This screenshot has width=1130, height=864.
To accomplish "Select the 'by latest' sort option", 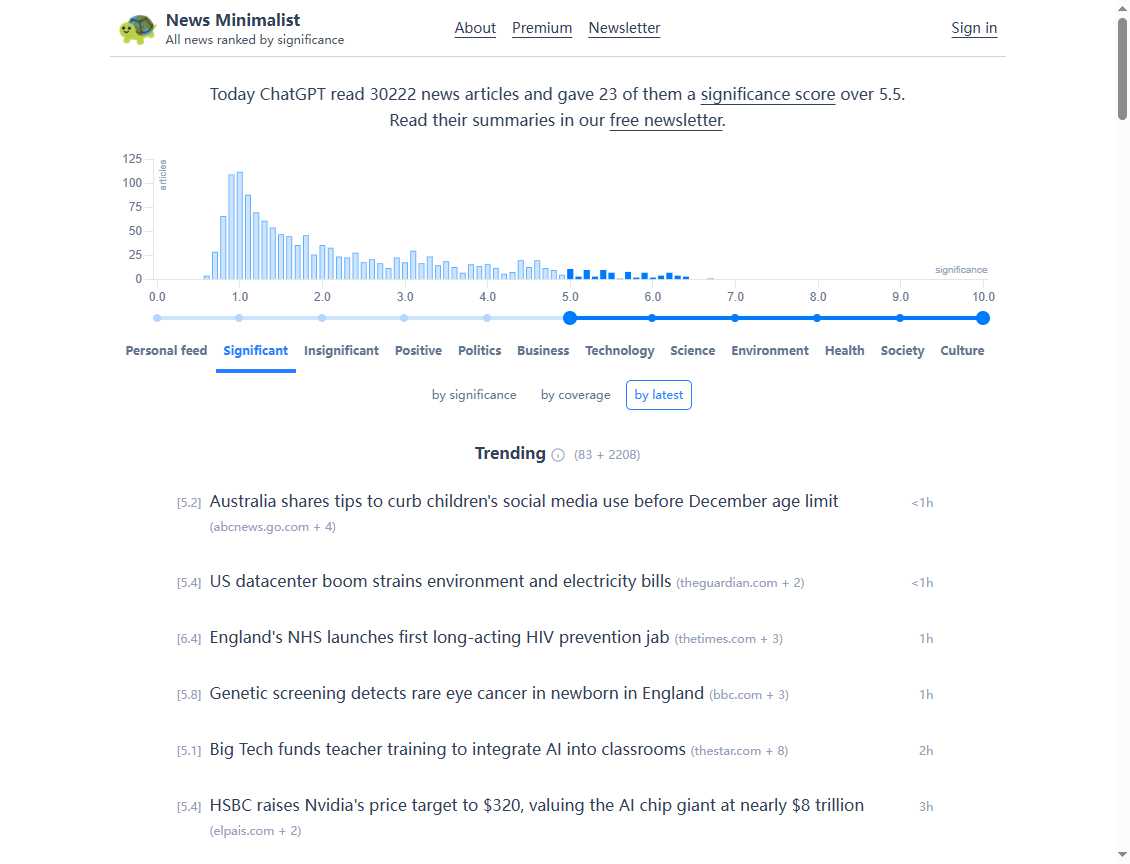I will (658, 395).
